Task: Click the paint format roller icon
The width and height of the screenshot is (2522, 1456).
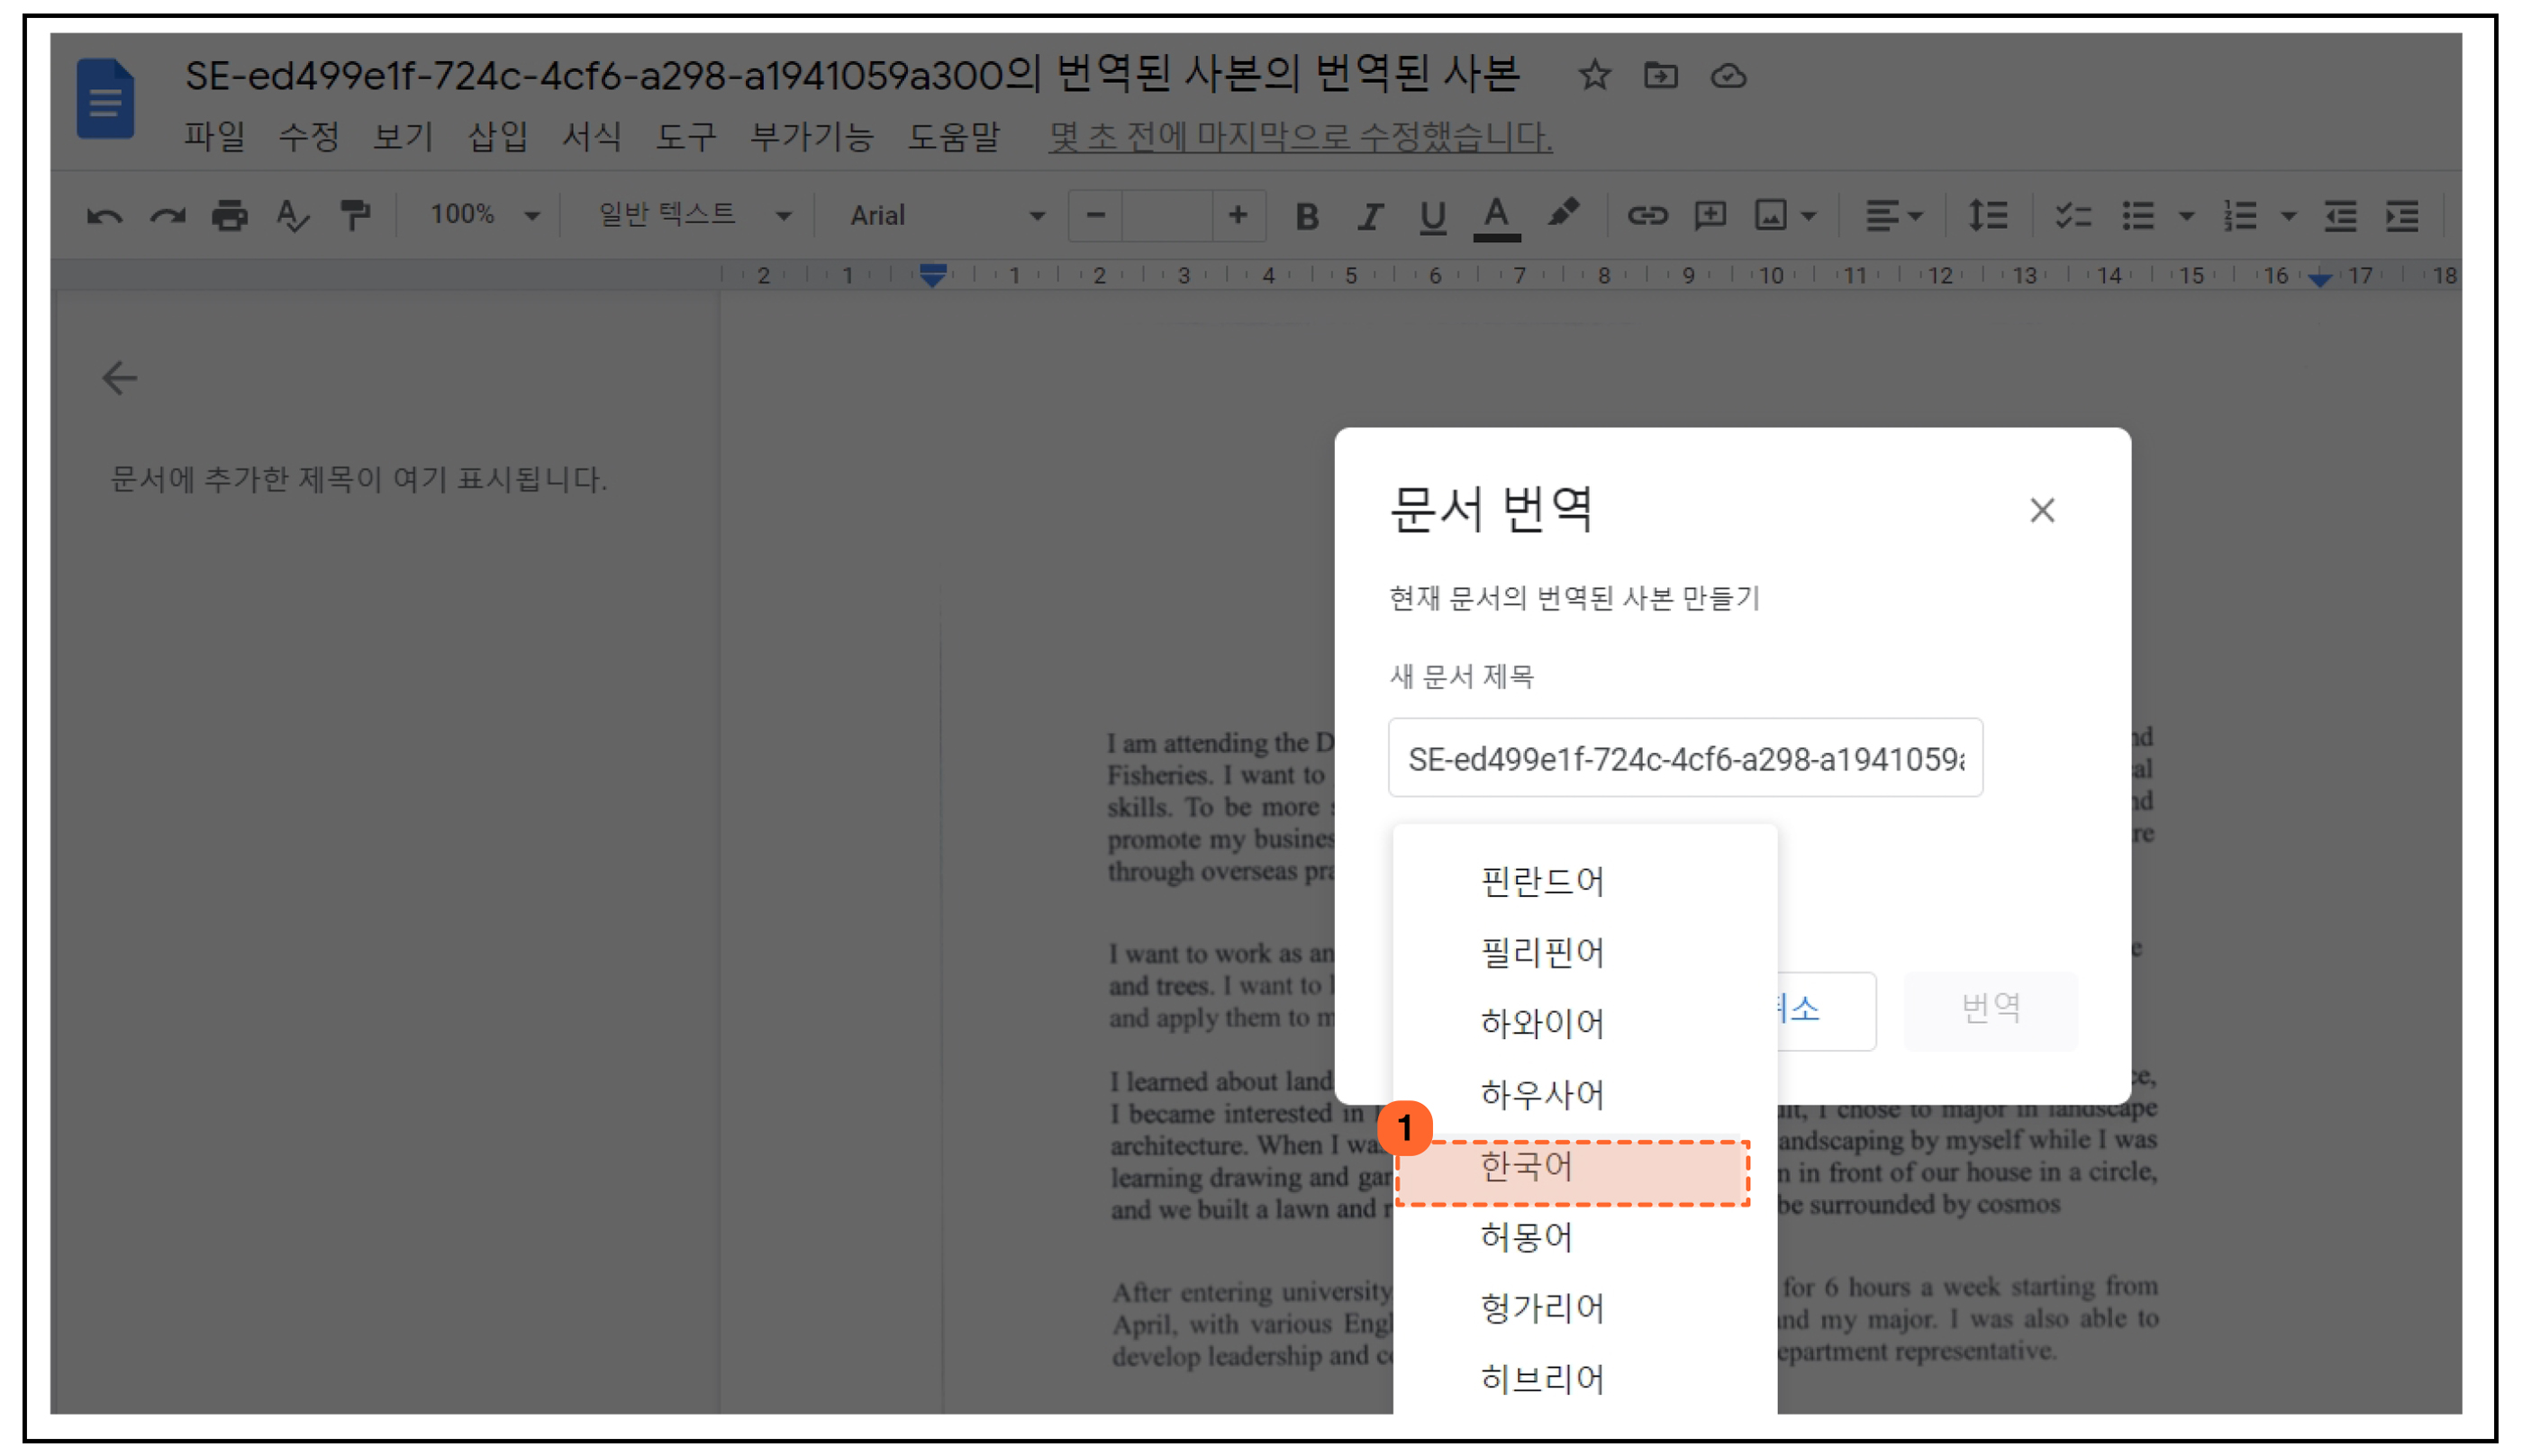Action: 354,216
